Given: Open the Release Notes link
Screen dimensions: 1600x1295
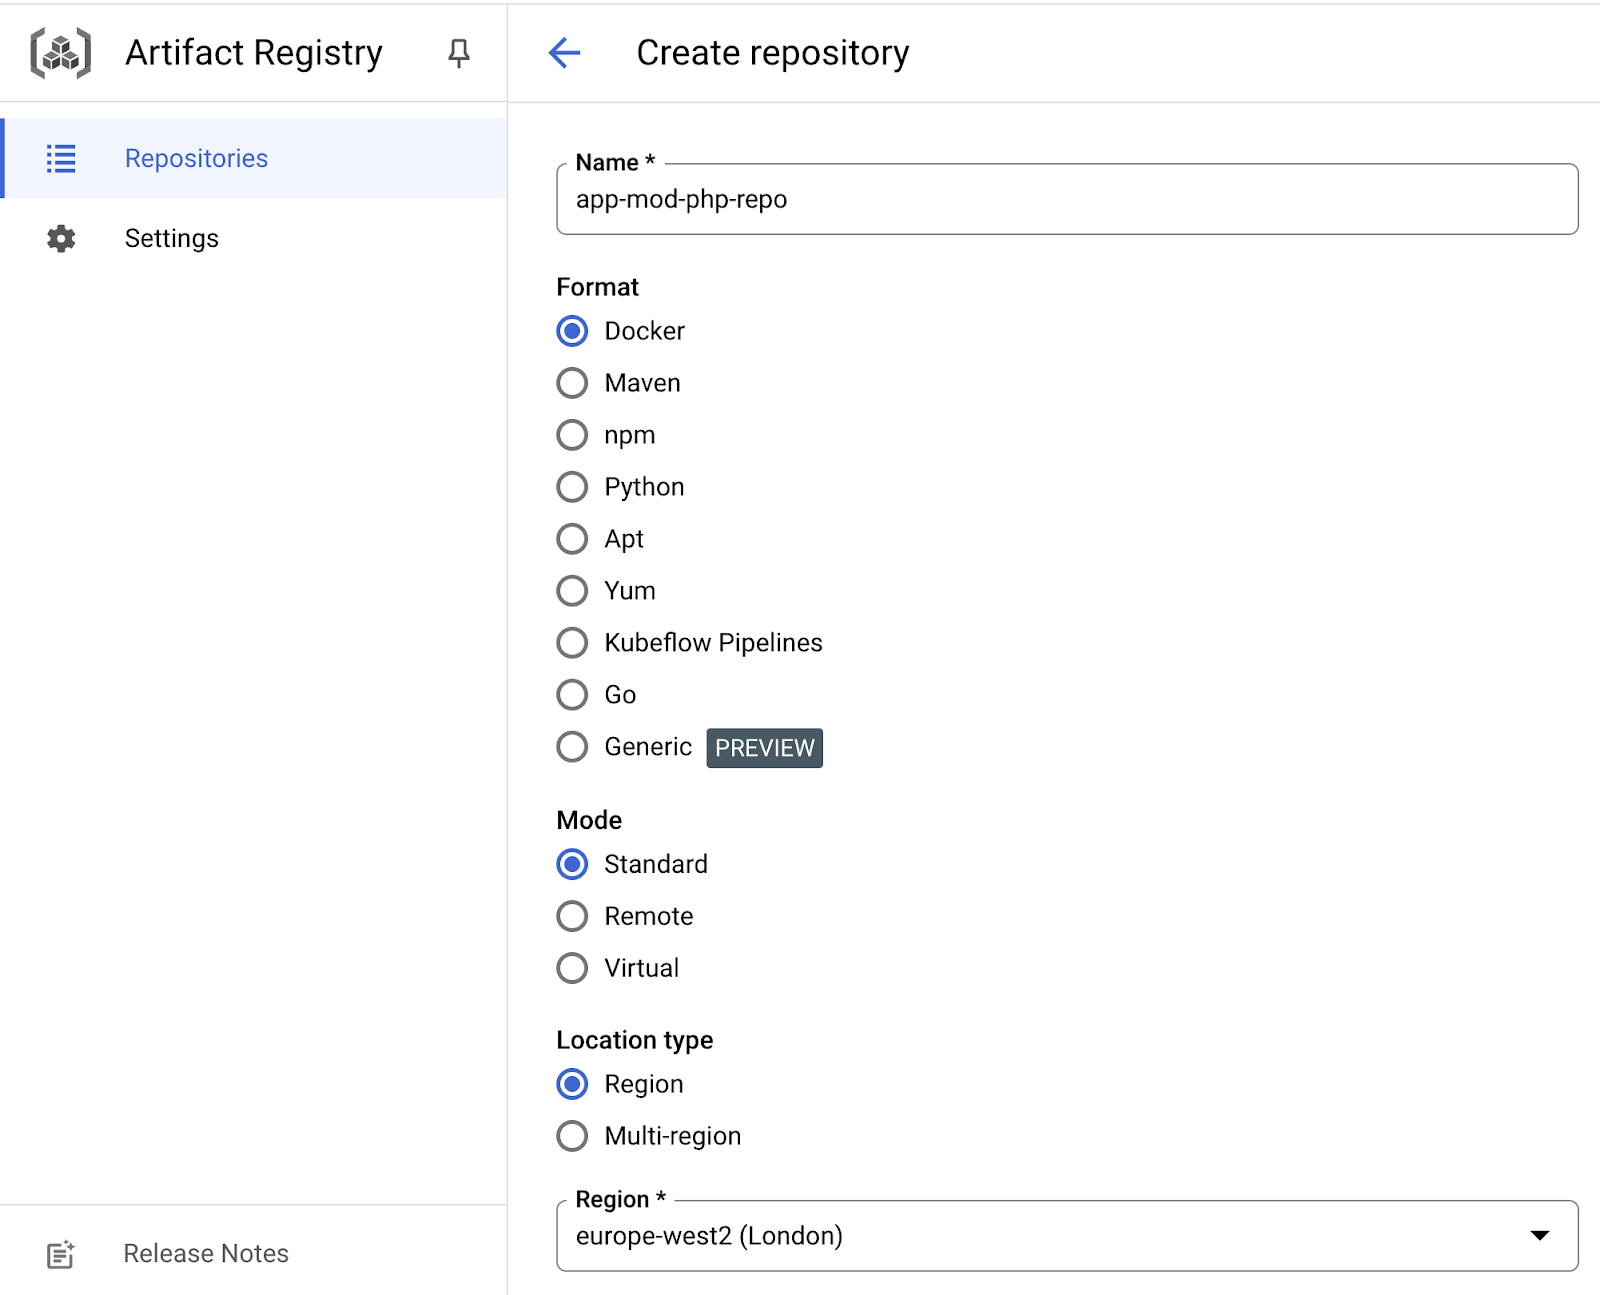Looking at the screenshot, I should pyautogui.click(x=206, y=1254).
